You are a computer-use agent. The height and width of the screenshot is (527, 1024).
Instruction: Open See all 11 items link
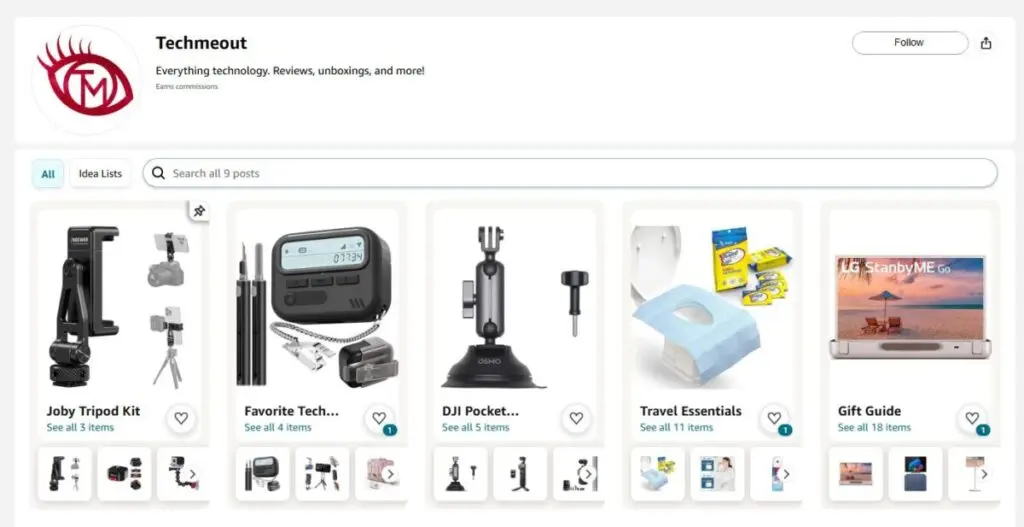coord(677,428)
